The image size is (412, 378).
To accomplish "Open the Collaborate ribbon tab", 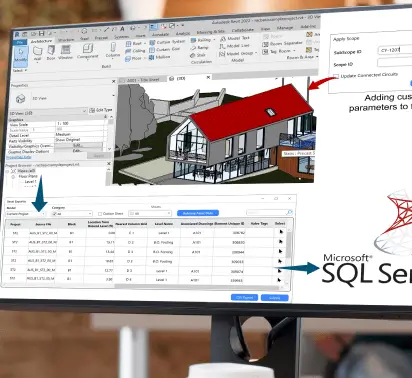I will (243, 30).
